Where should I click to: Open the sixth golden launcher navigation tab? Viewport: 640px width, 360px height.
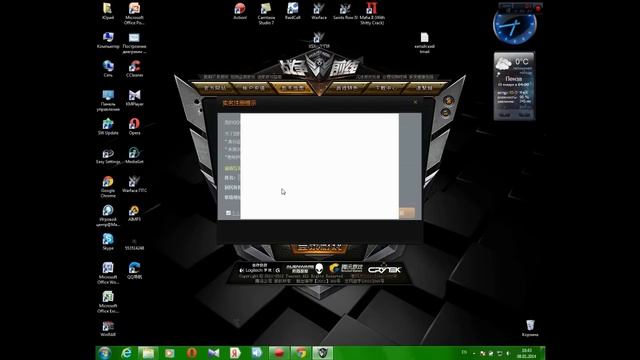[x=424, y=88]
